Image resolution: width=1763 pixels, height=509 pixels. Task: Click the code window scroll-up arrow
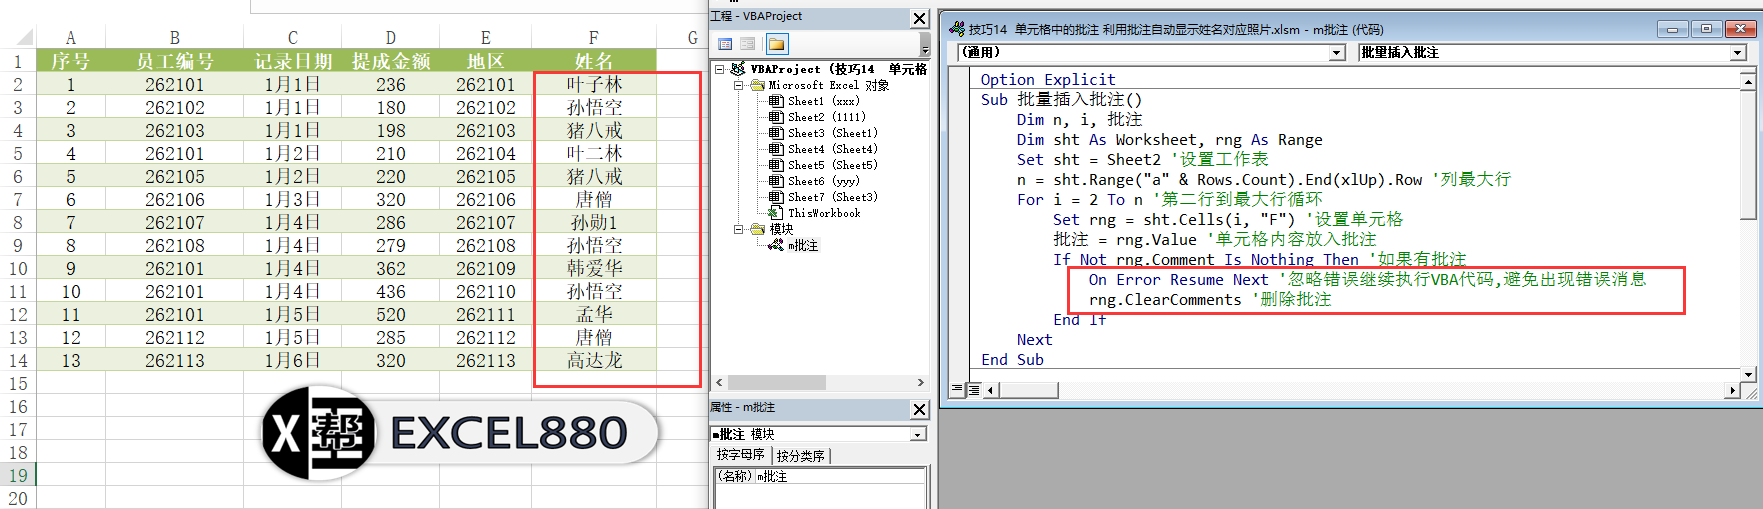pyautogui.click(x=1748, y=80)
